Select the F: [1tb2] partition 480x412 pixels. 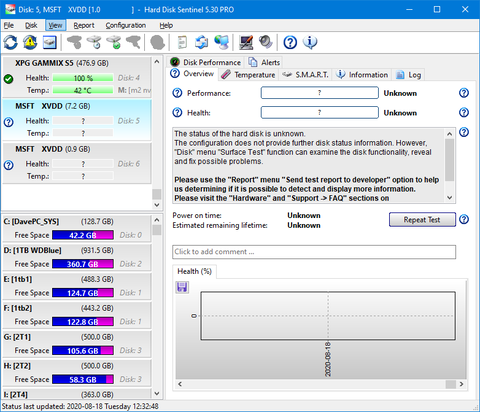point(77,315)
